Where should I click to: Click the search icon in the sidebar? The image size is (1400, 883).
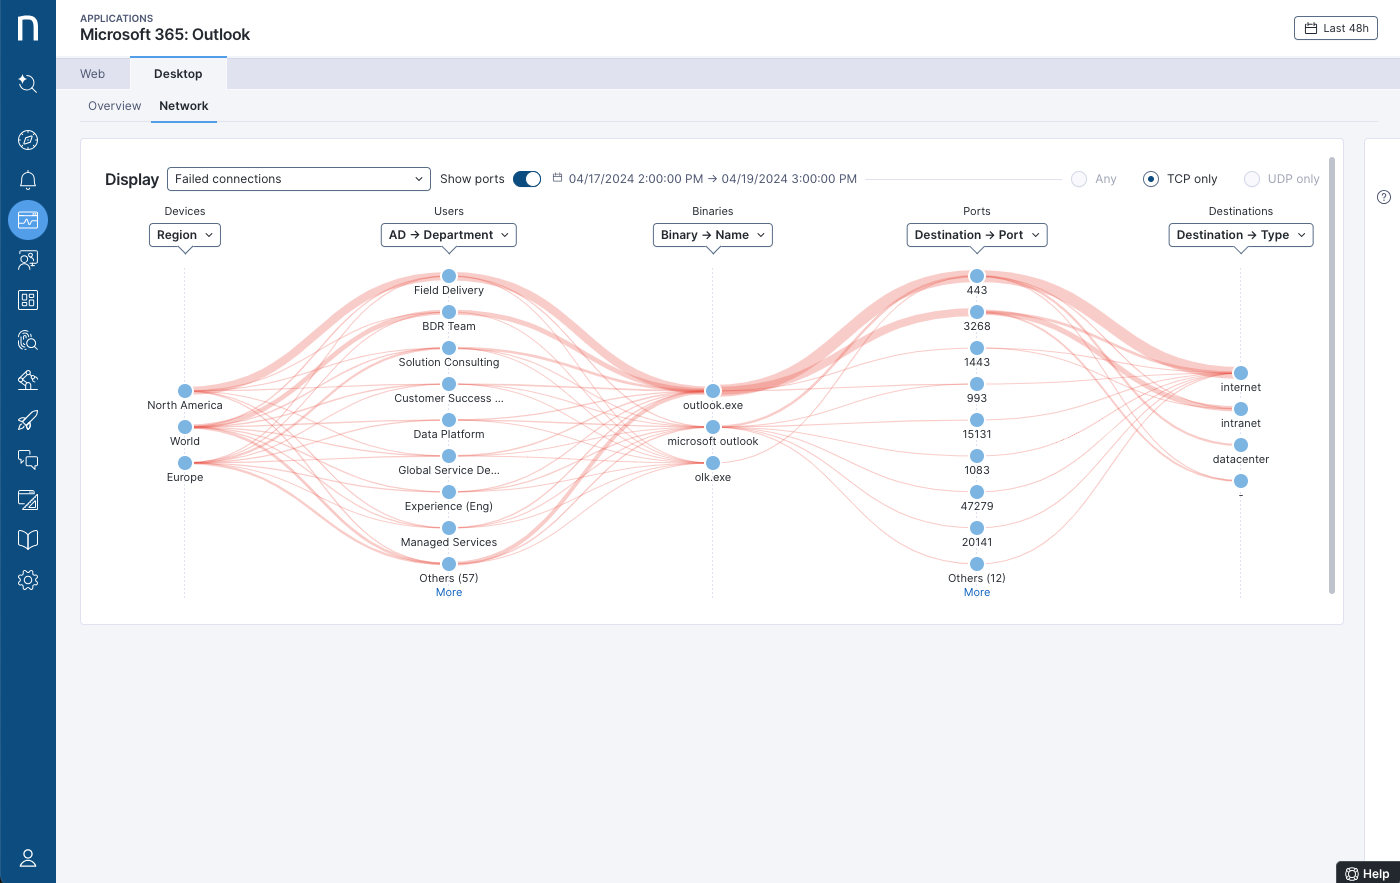(x=28, y=84)
